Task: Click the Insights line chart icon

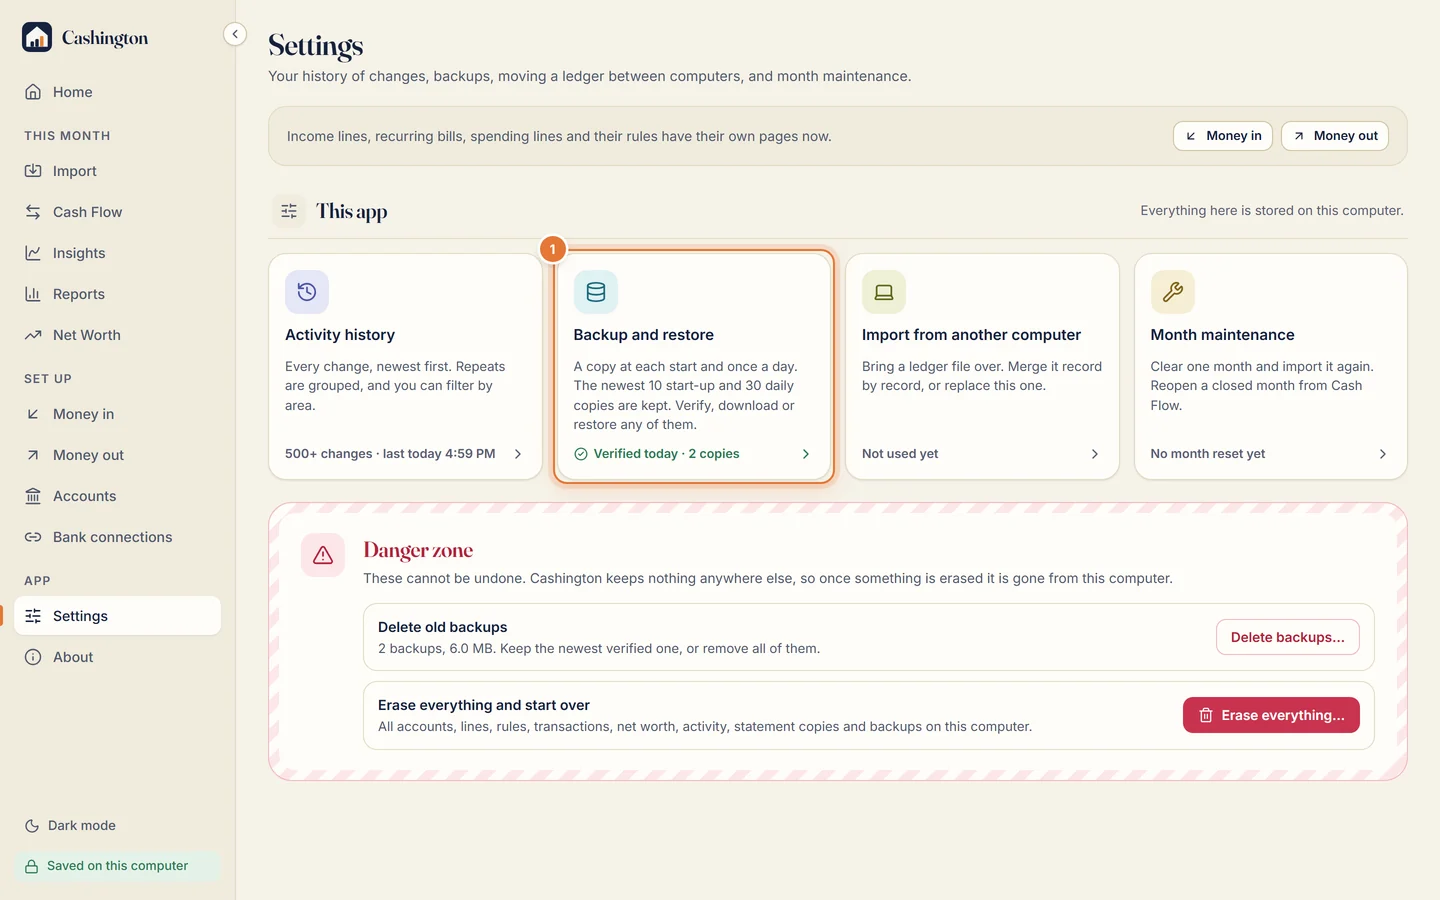Action: click(33, 253)
